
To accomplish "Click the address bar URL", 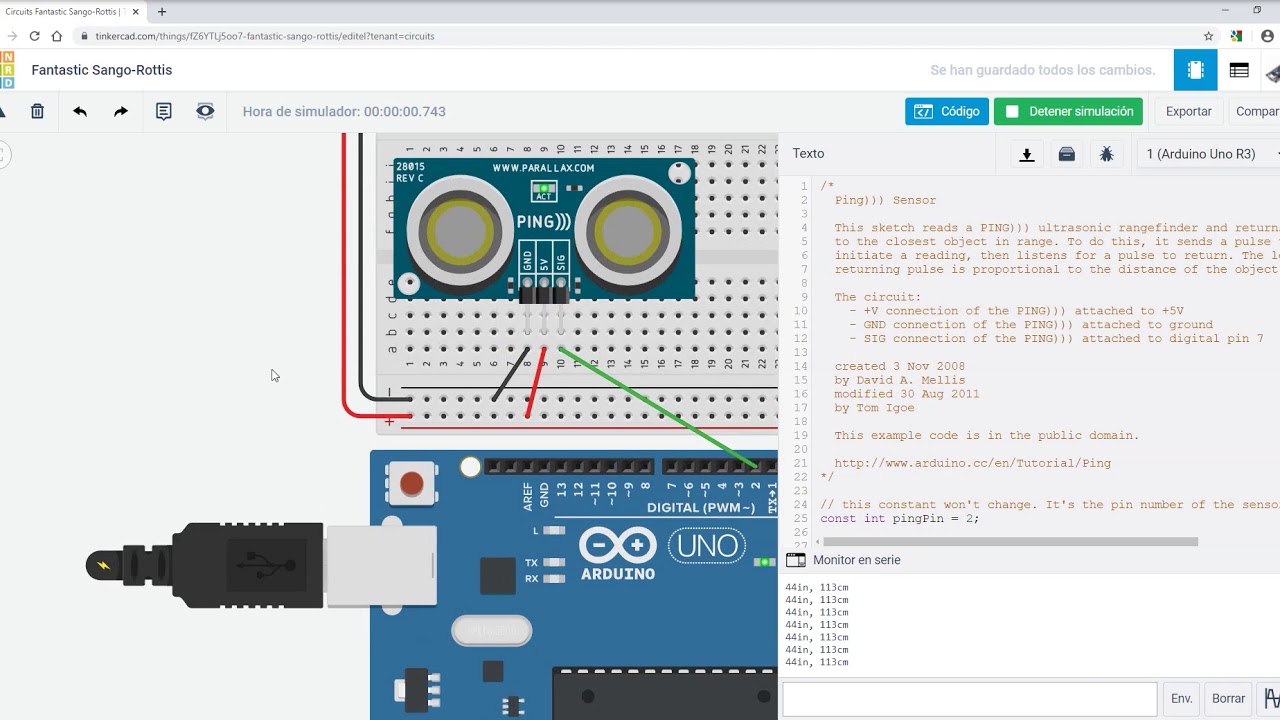I will click(265, 36).
